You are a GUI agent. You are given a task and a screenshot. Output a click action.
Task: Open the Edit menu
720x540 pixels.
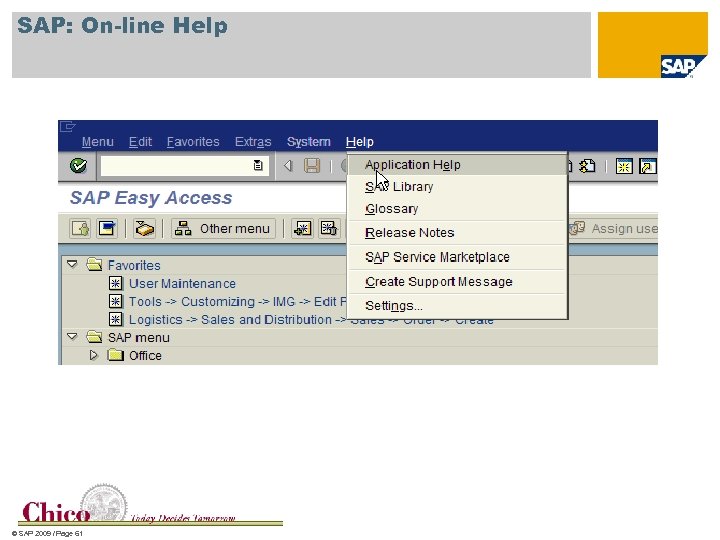tap(140, 142)
